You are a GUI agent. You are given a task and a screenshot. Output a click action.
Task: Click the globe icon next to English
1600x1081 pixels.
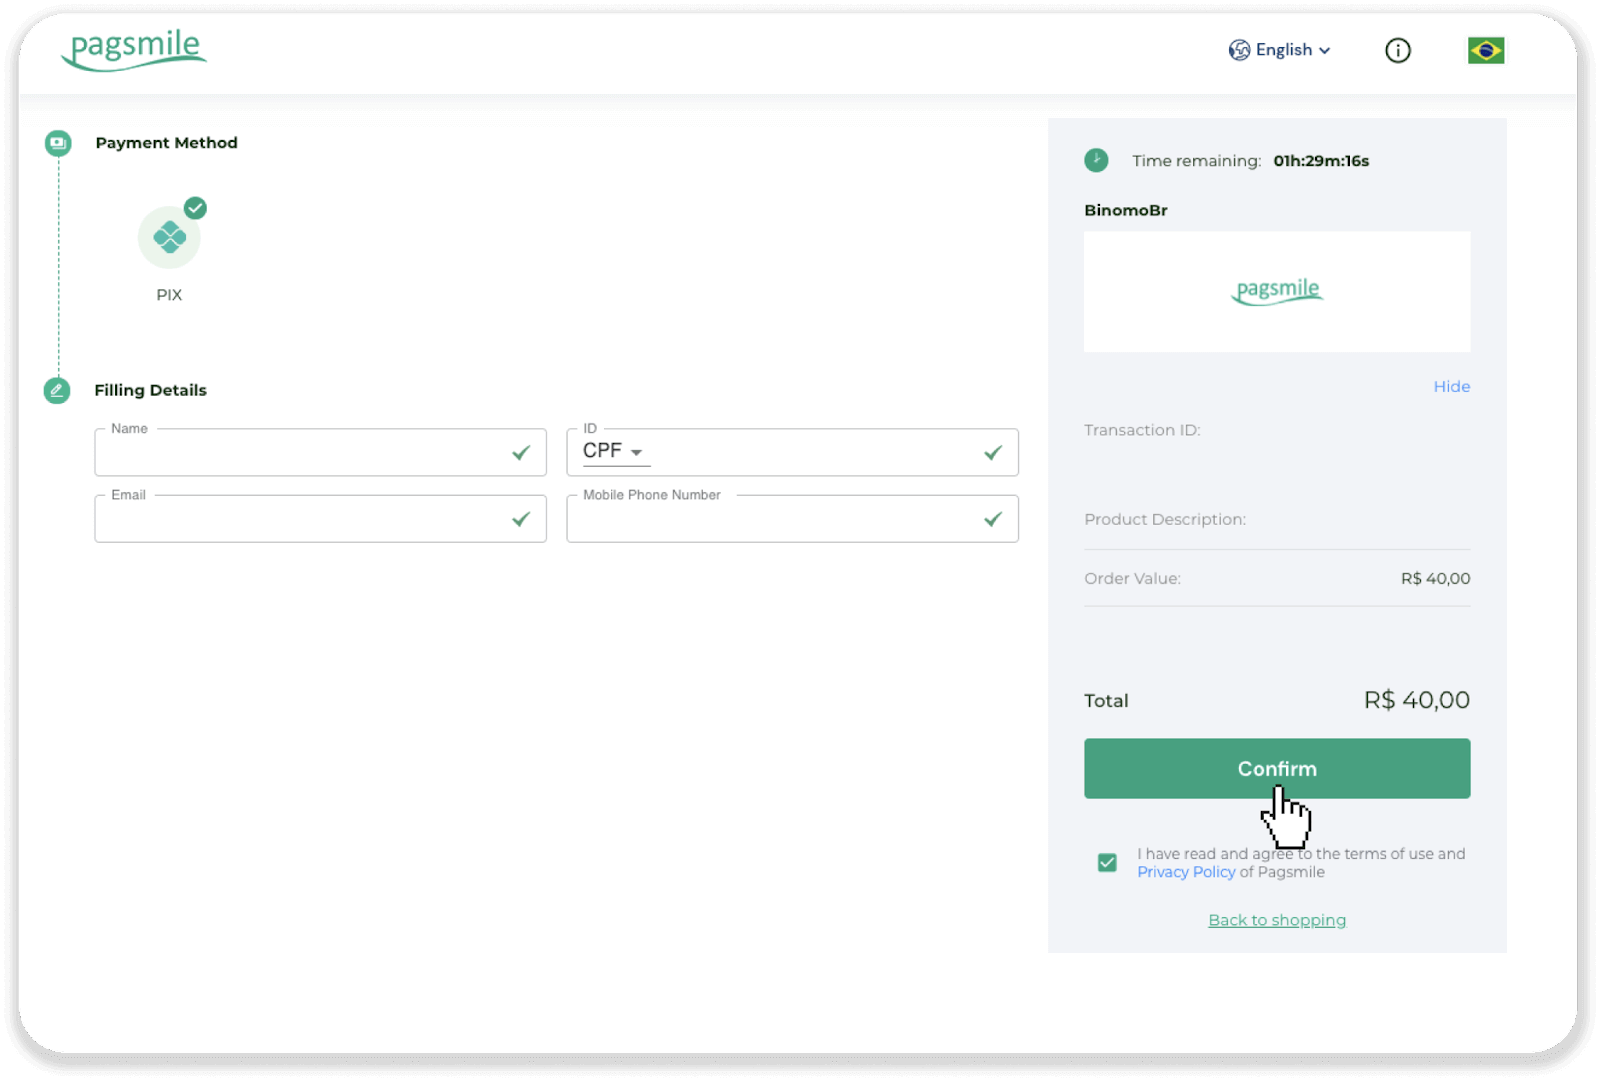[1237, 49]
